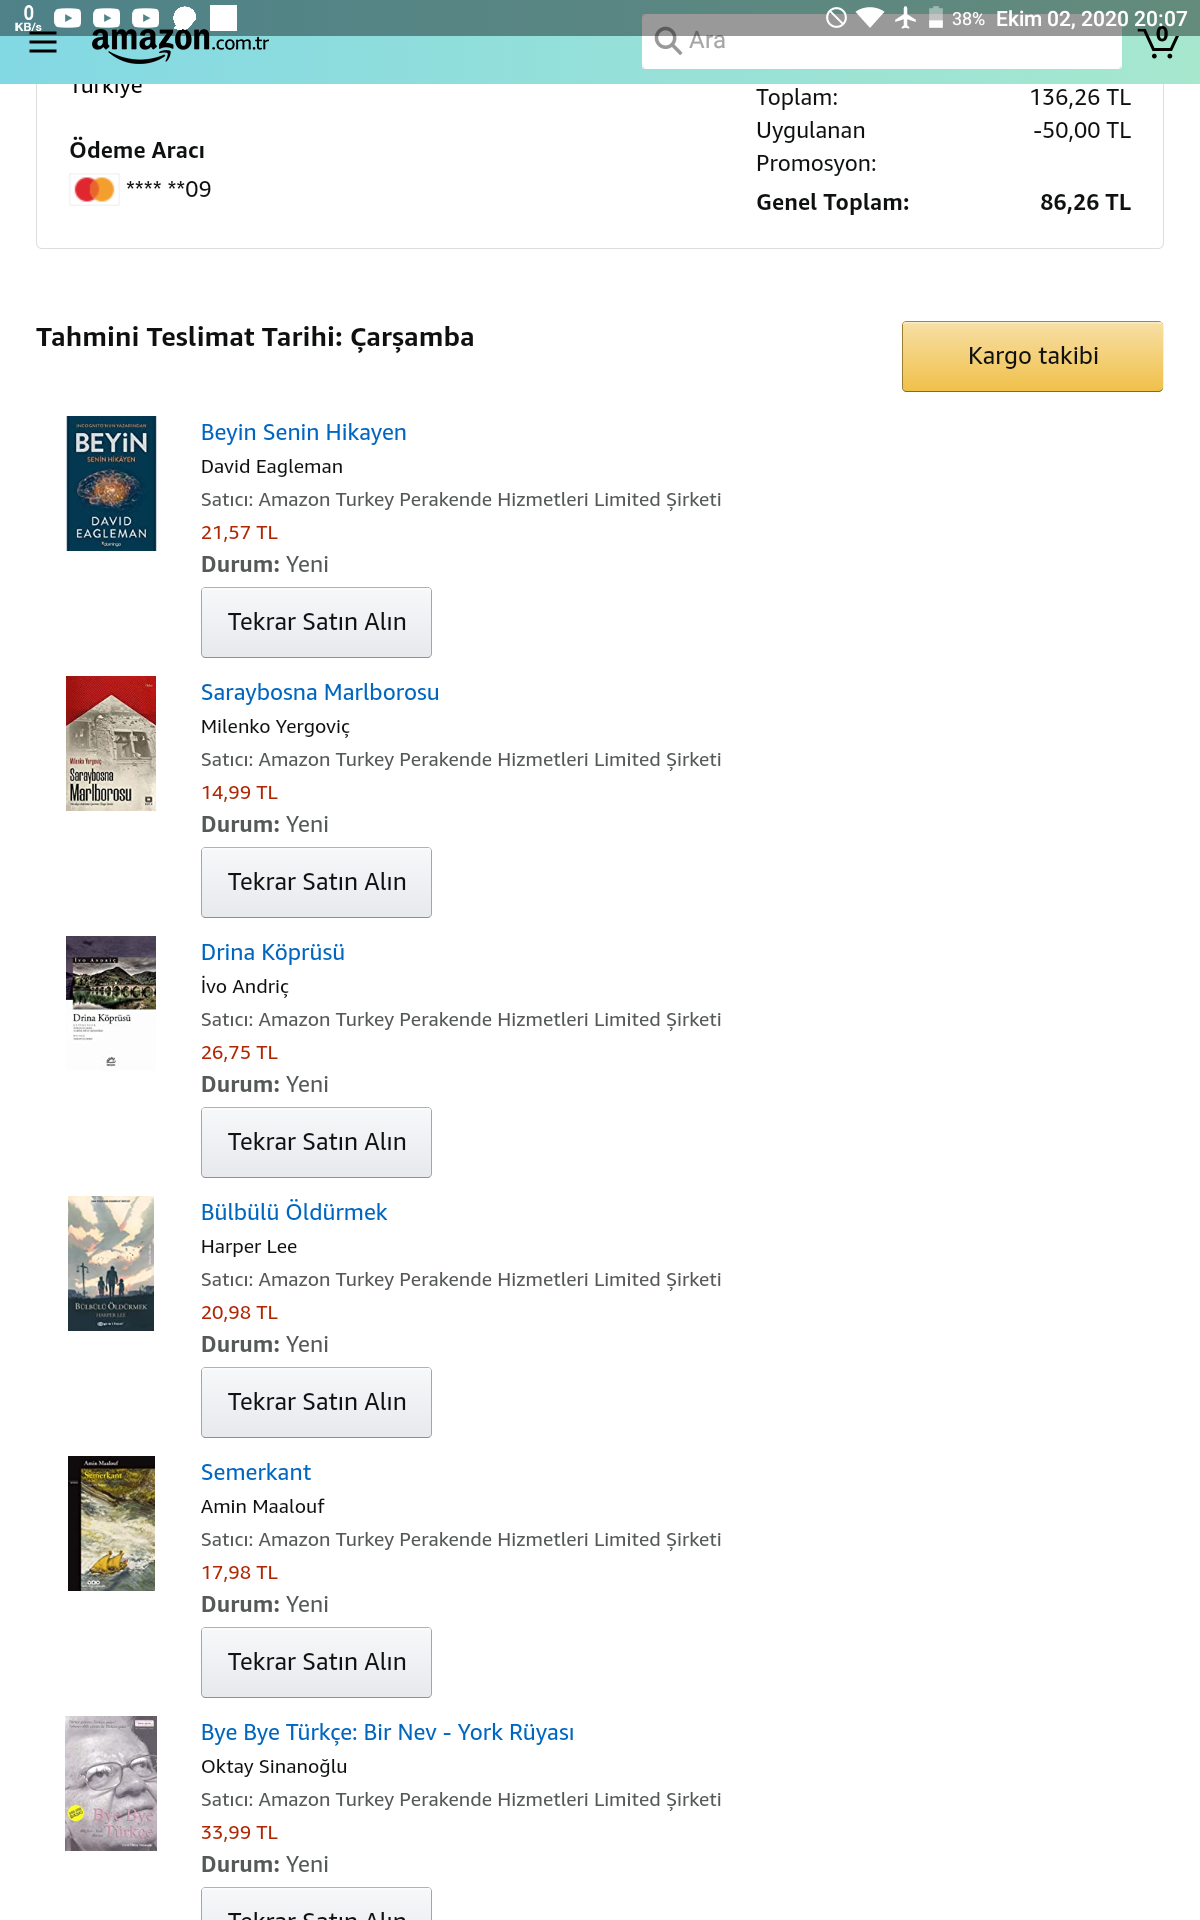Screen dimensions: 1200x1920
Task: Tap the Amazon.com.tr logo
Action: 180,43
